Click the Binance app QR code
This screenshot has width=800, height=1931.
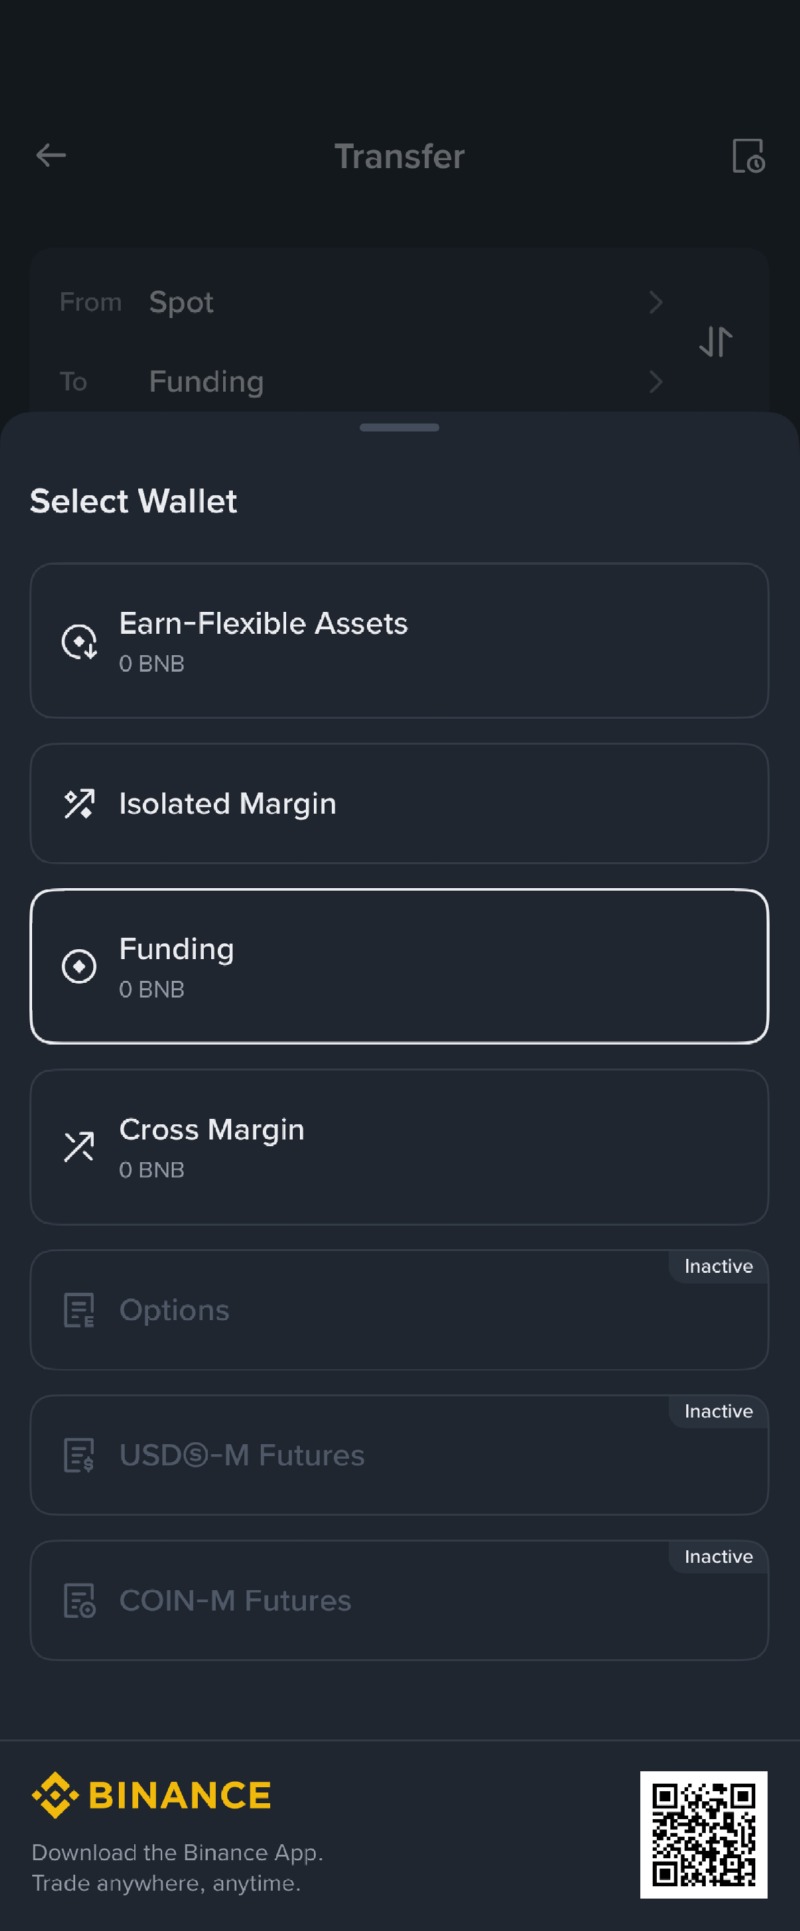coord(704,1834)
